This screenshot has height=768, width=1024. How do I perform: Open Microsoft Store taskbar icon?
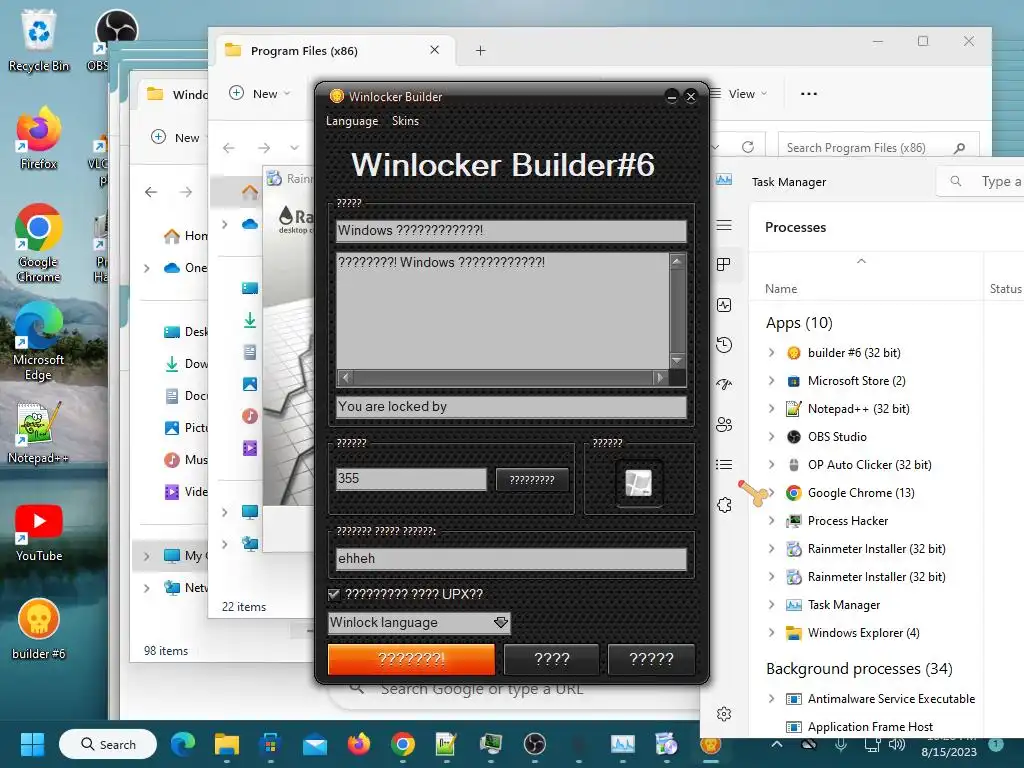pos(270,744)
